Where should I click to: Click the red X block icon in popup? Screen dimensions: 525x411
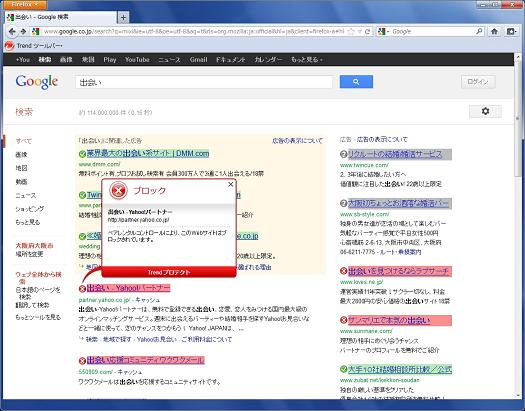click(118, 190)
